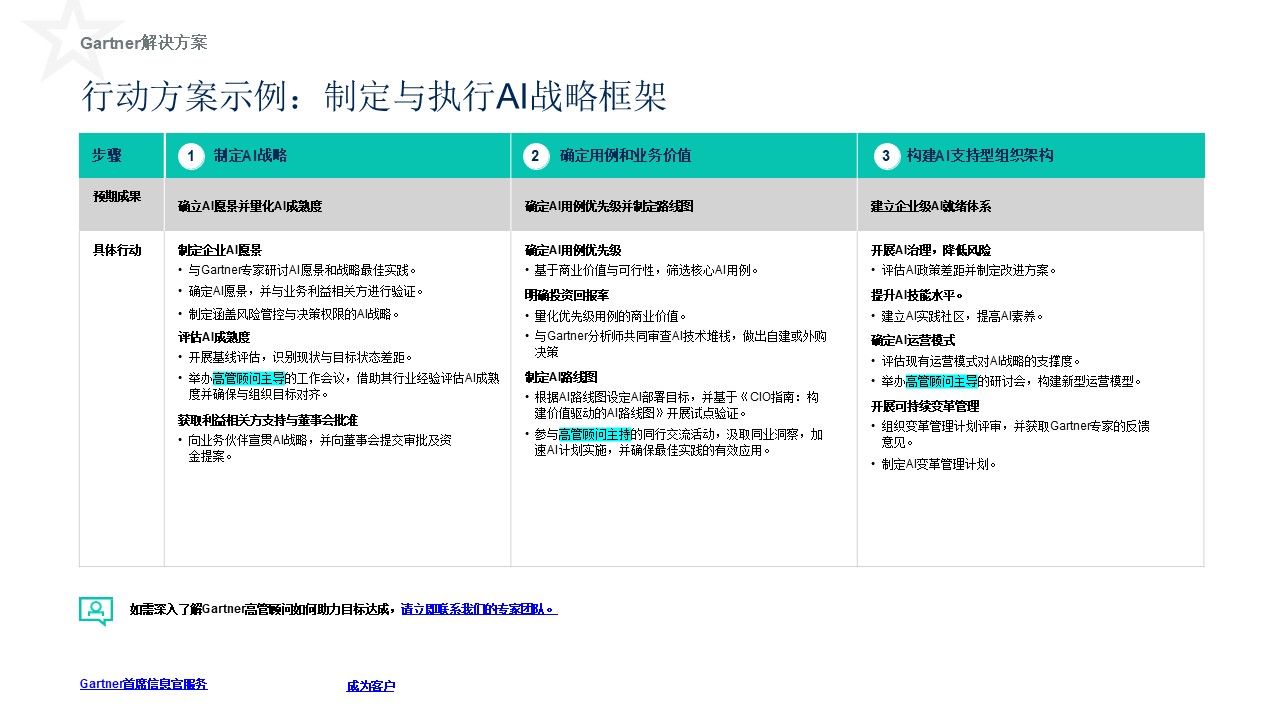1280x720 pixels.
Task: Click highlighted '高管顾问主导' in 研讨会 bullet
Action: tap(942, 381)
